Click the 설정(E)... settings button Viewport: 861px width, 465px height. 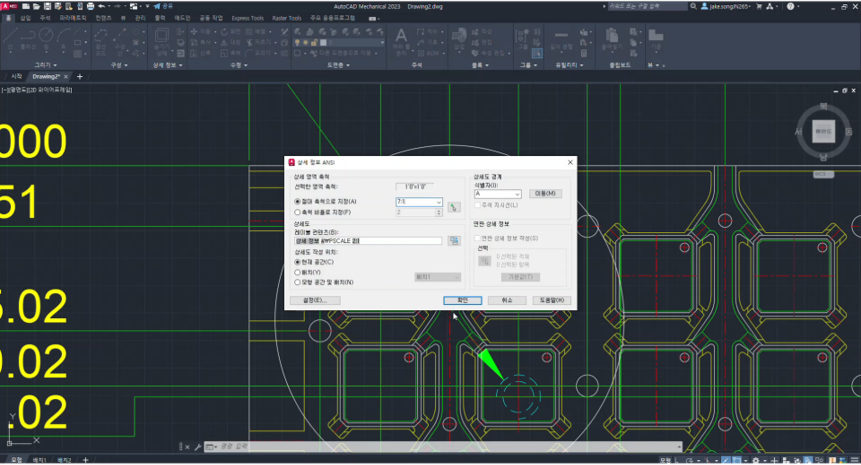click(315, 300)
